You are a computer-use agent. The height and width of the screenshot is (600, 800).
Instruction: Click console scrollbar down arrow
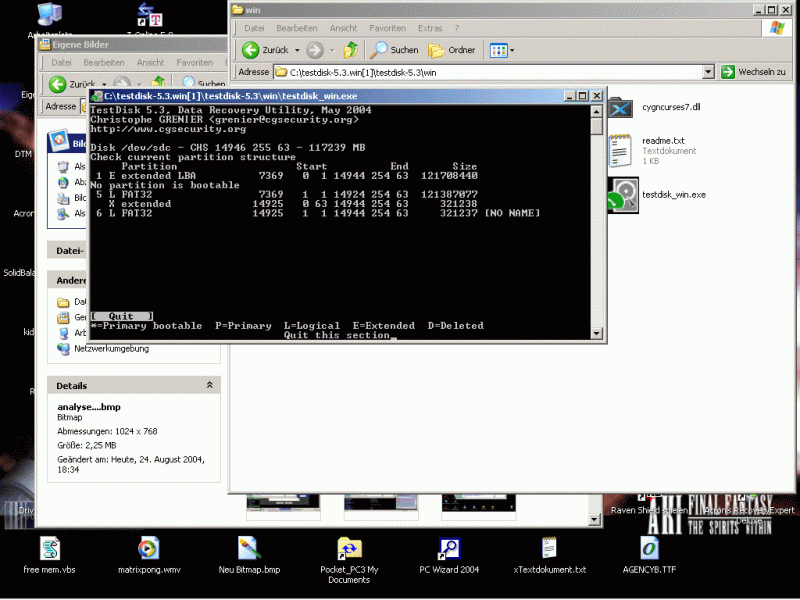[x=596, y=333]
